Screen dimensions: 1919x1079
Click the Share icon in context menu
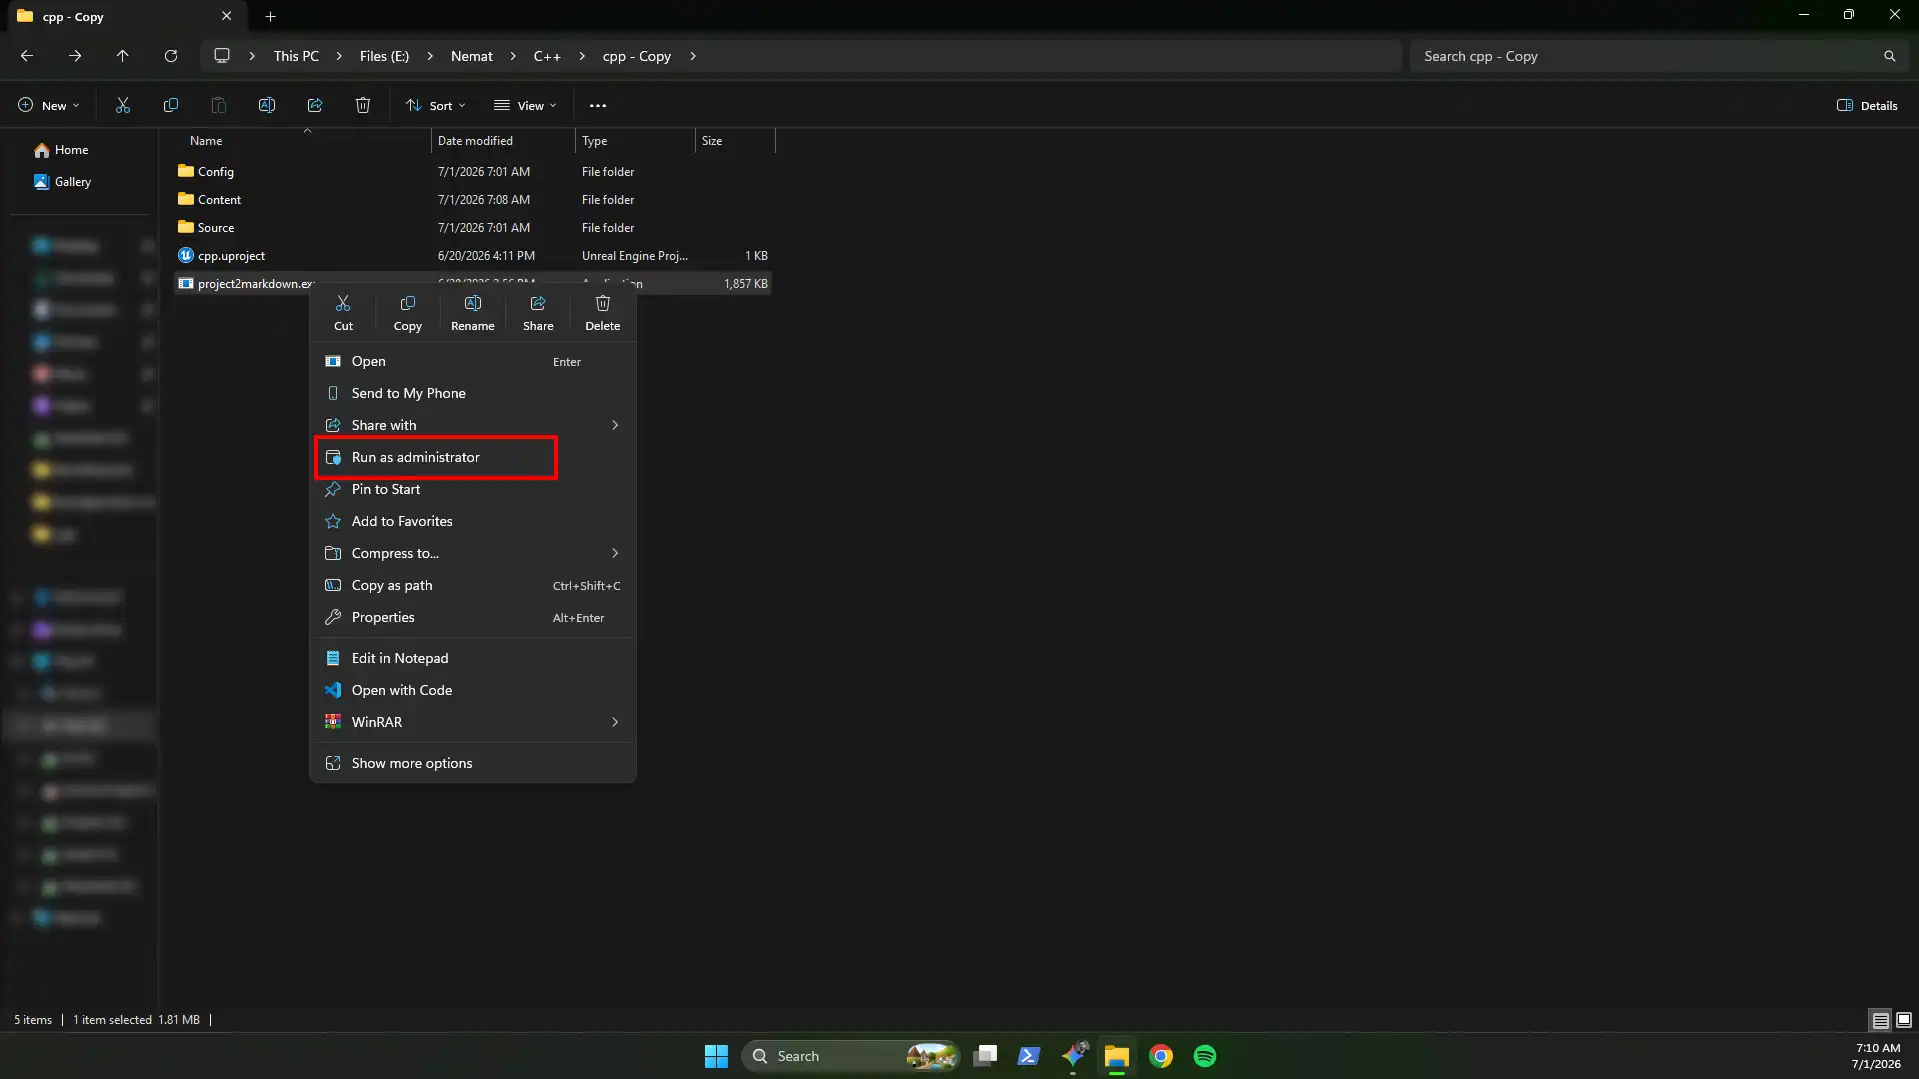[538, 312]
